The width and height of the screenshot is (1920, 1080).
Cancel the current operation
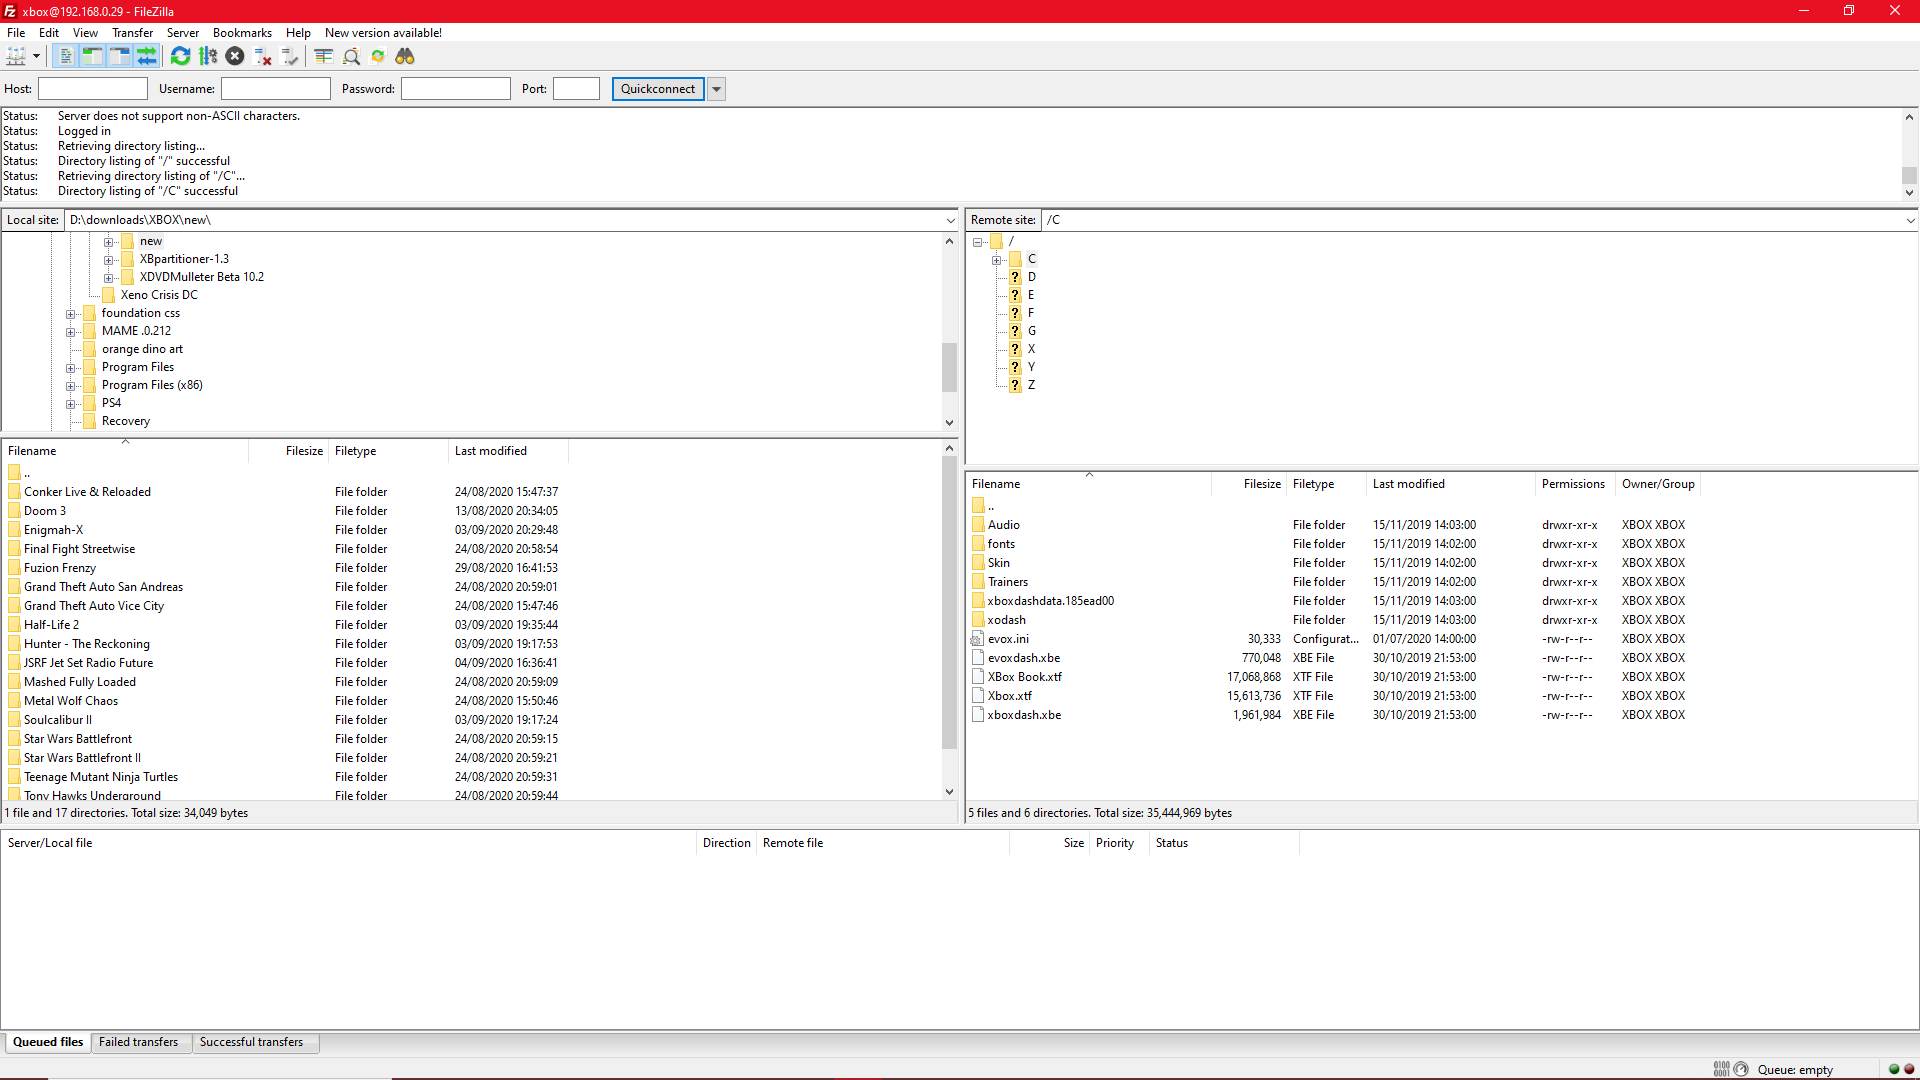(x=235, y=57)
